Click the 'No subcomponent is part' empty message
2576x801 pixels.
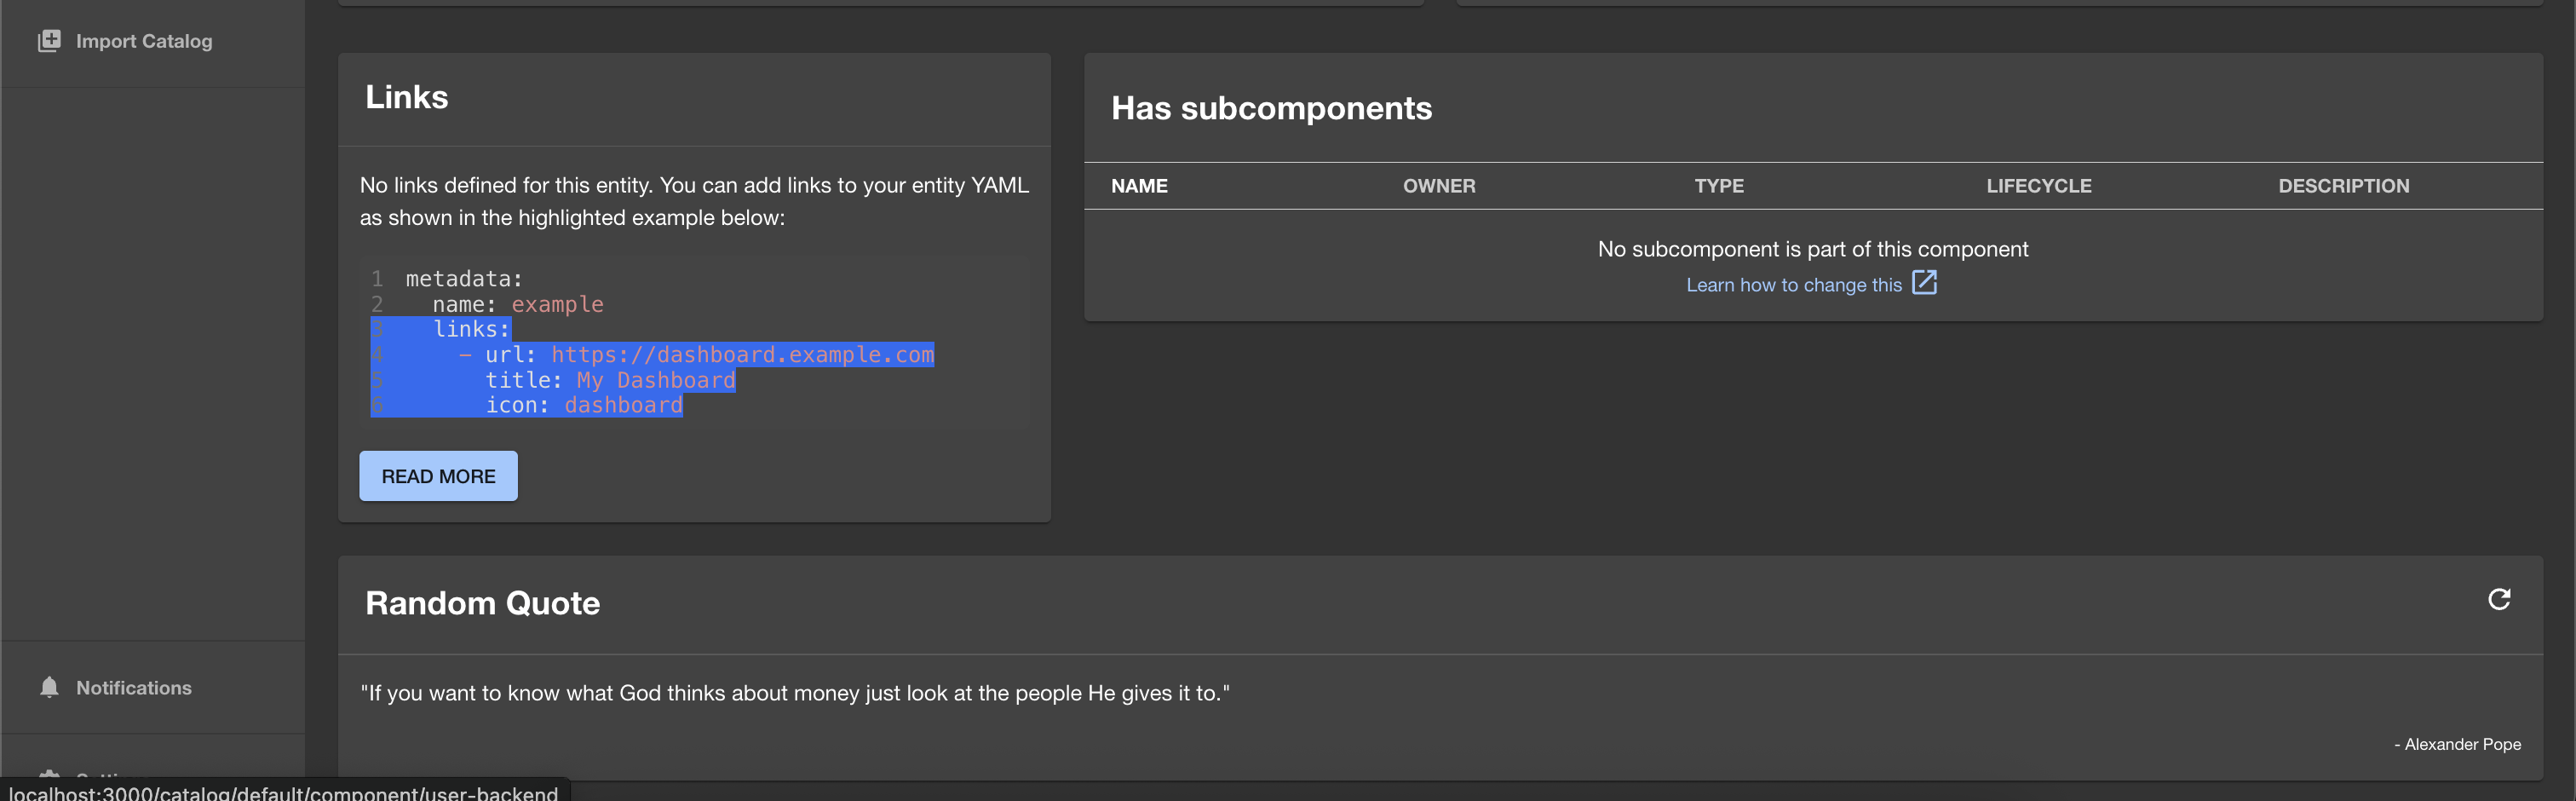(x=1812, y=249)
